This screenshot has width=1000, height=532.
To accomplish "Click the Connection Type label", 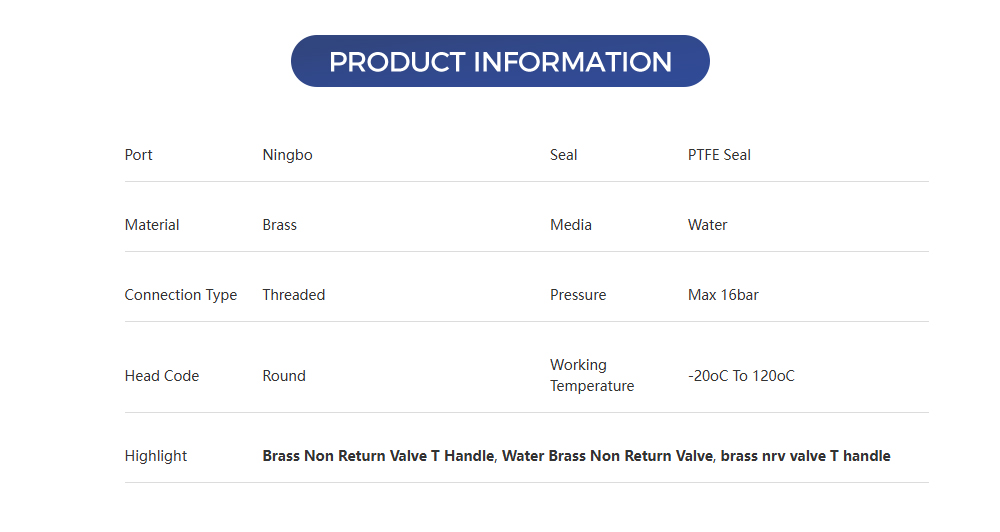I will [181, 295].
